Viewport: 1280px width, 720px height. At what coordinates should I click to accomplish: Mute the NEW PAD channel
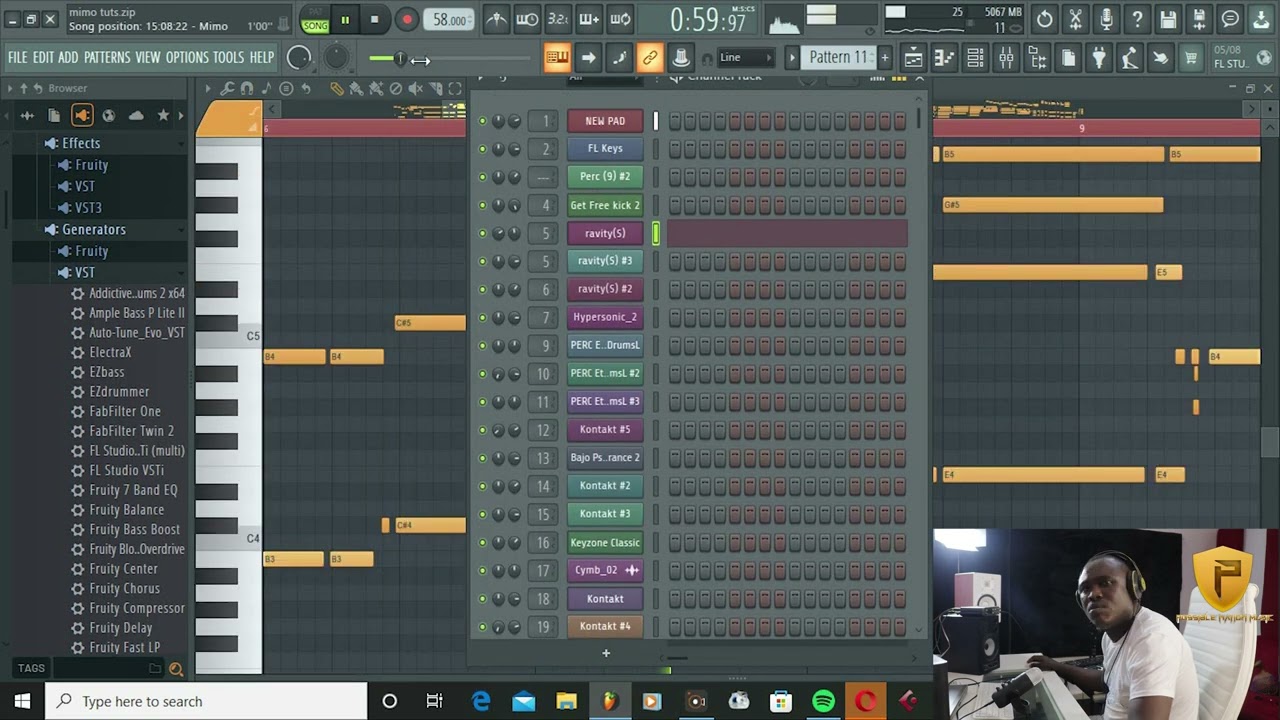482,121
